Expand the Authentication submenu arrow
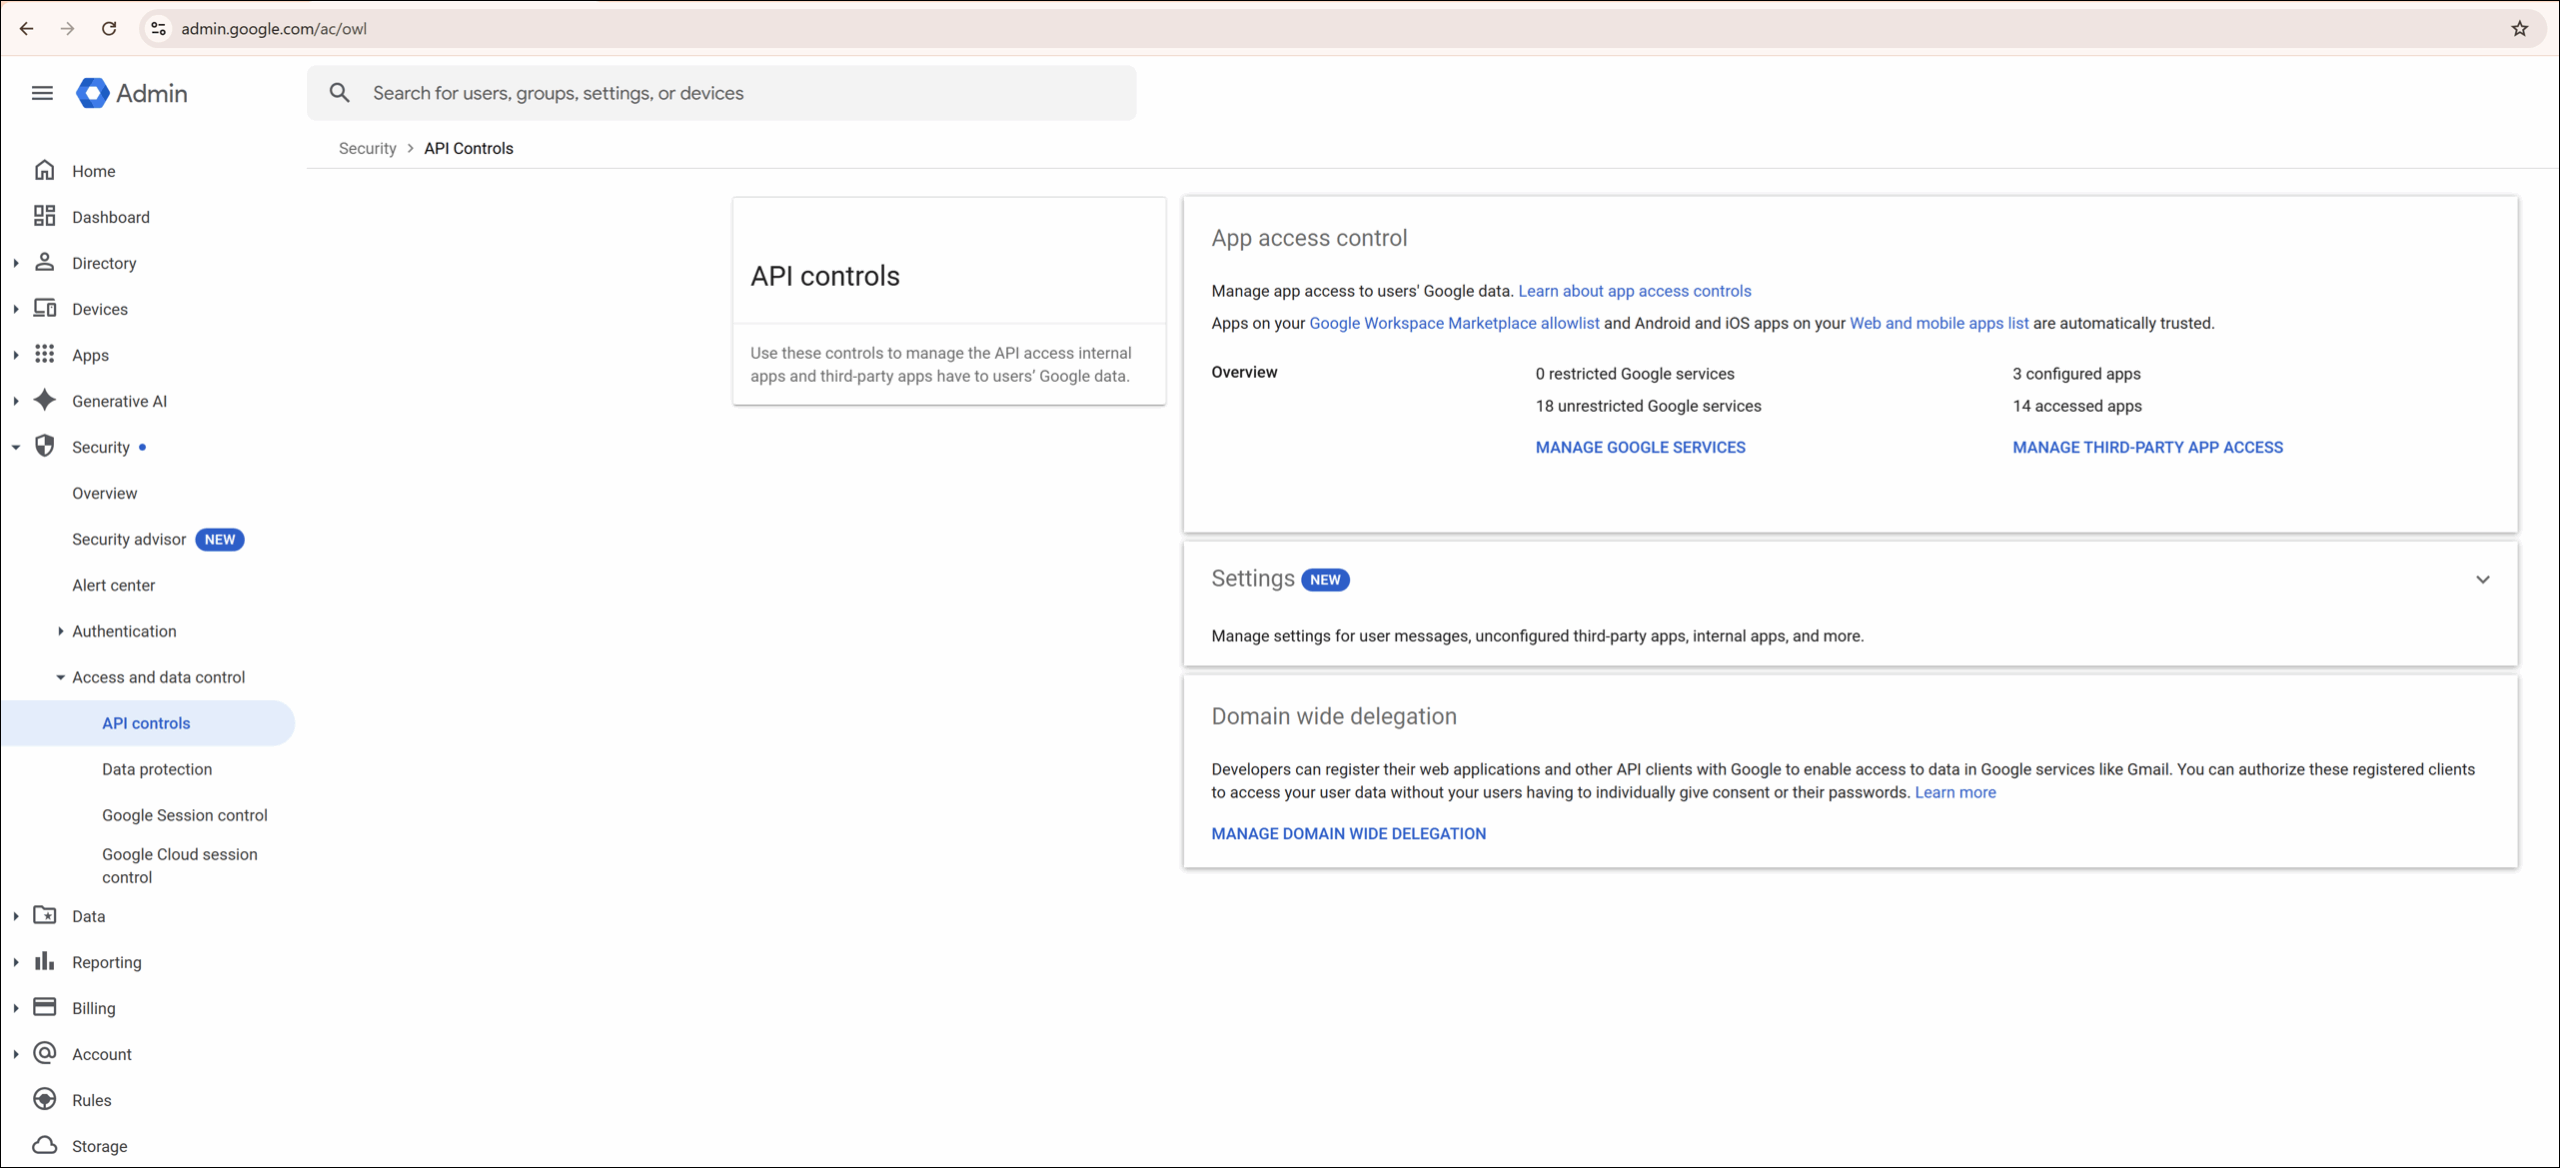Image resolution: width=2560 pixels, height=1168 pixels. [61, 631]
